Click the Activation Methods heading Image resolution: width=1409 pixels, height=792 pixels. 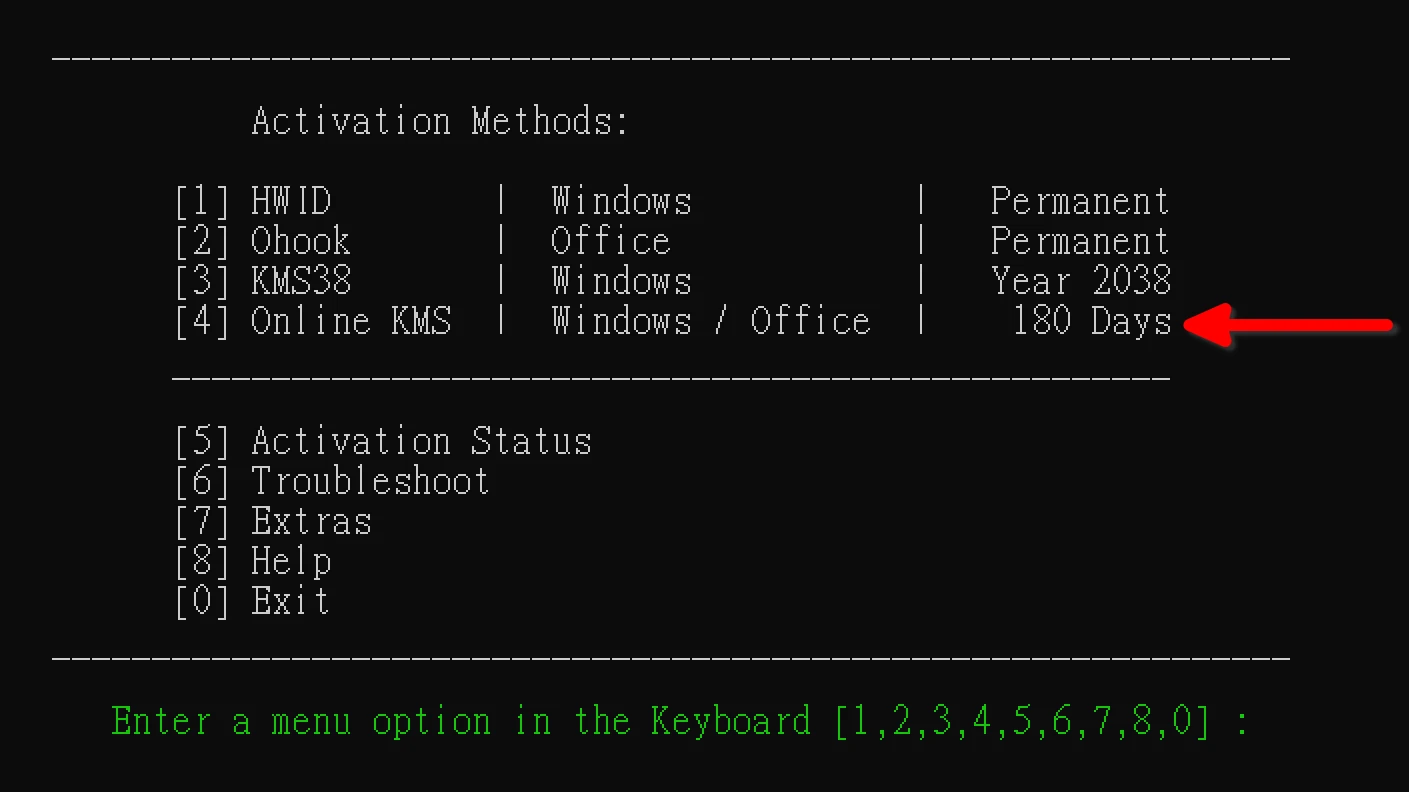click(440, 122)
